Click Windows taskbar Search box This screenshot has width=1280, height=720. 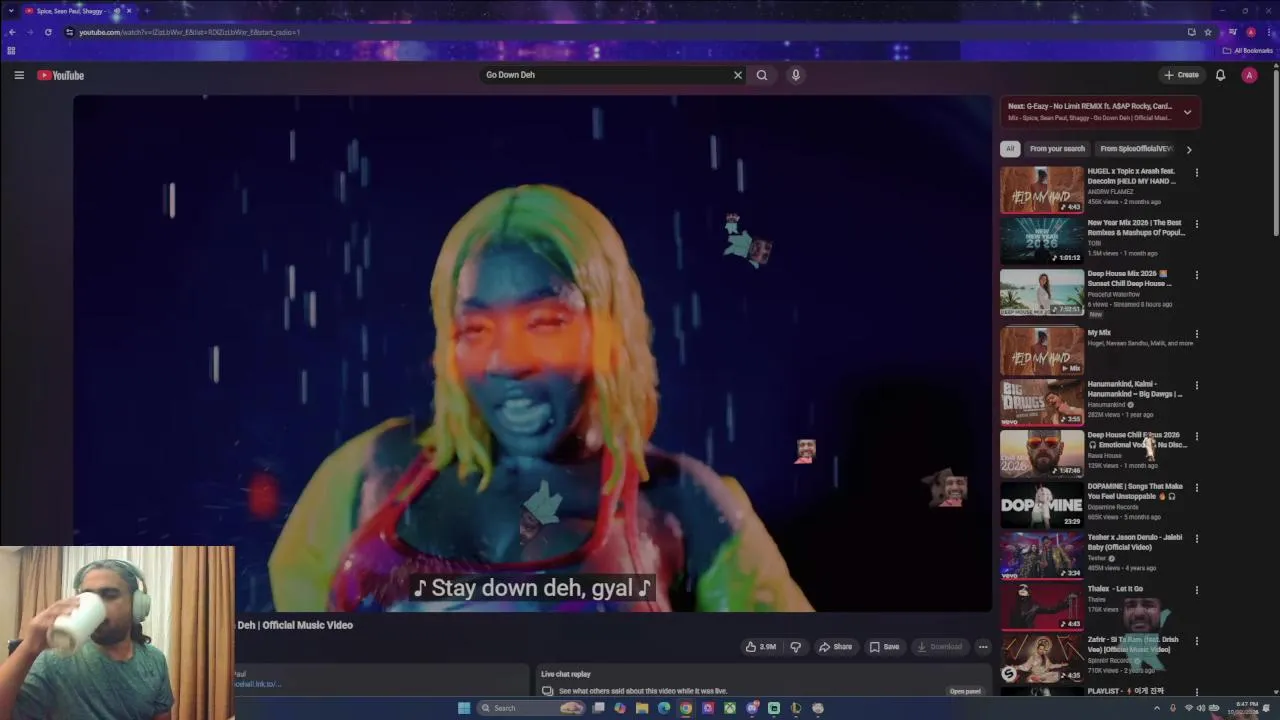click(x=530, y=708)
